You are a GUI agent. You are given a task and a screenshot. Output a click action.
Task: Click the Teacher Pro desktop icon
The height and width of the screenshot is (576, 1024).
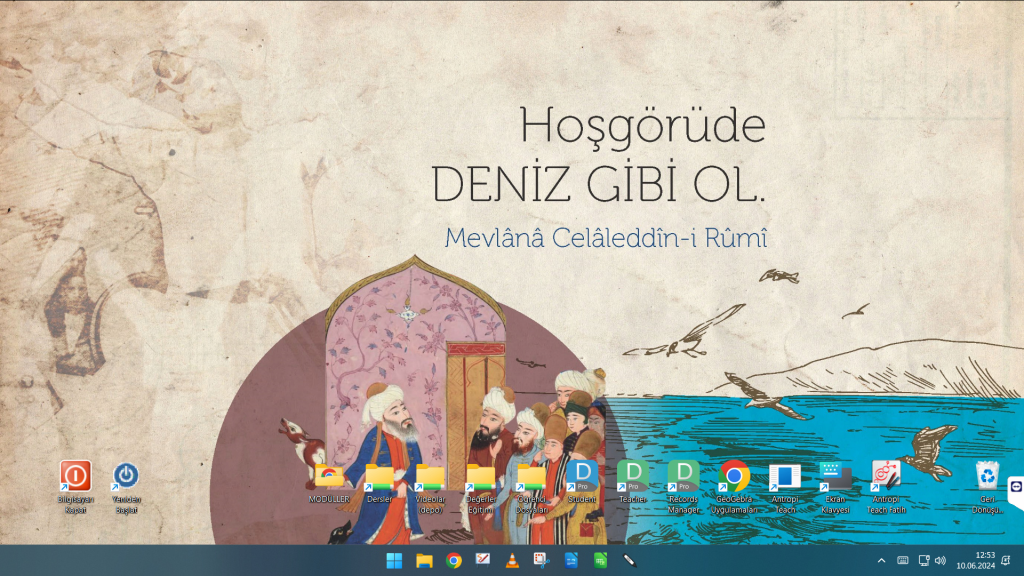click(632, 474)
